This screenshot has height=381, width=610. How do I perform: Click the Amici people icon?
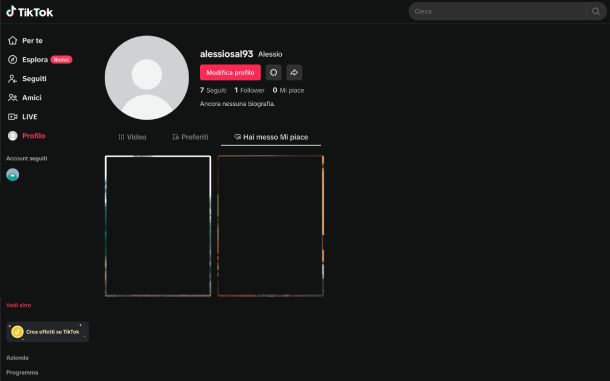(x=13, y=98)
